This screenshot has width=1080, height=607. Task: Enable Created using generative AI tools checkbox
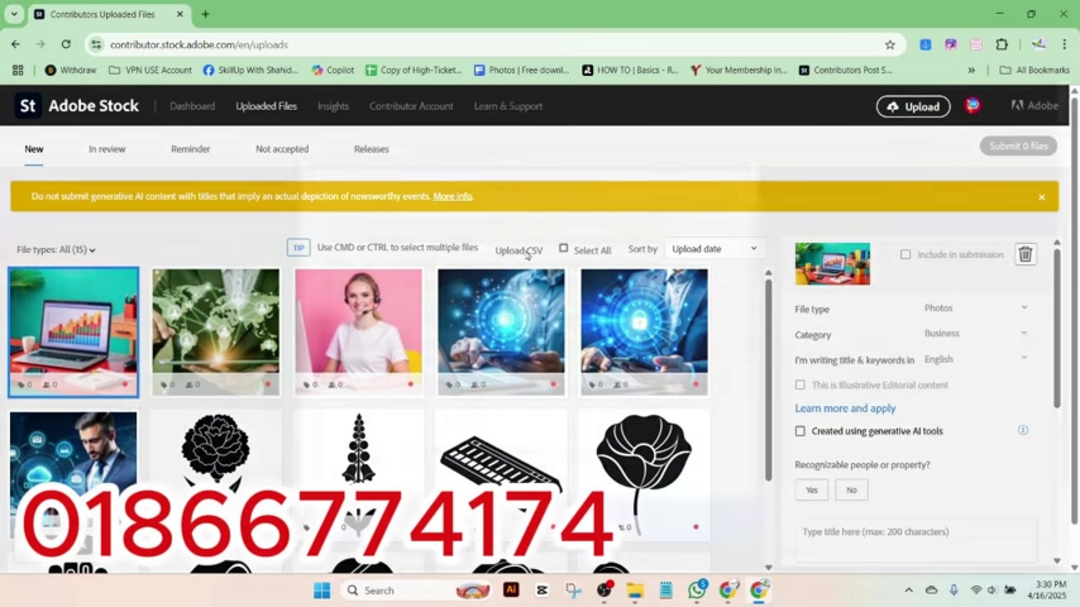[x=800, y=431]
